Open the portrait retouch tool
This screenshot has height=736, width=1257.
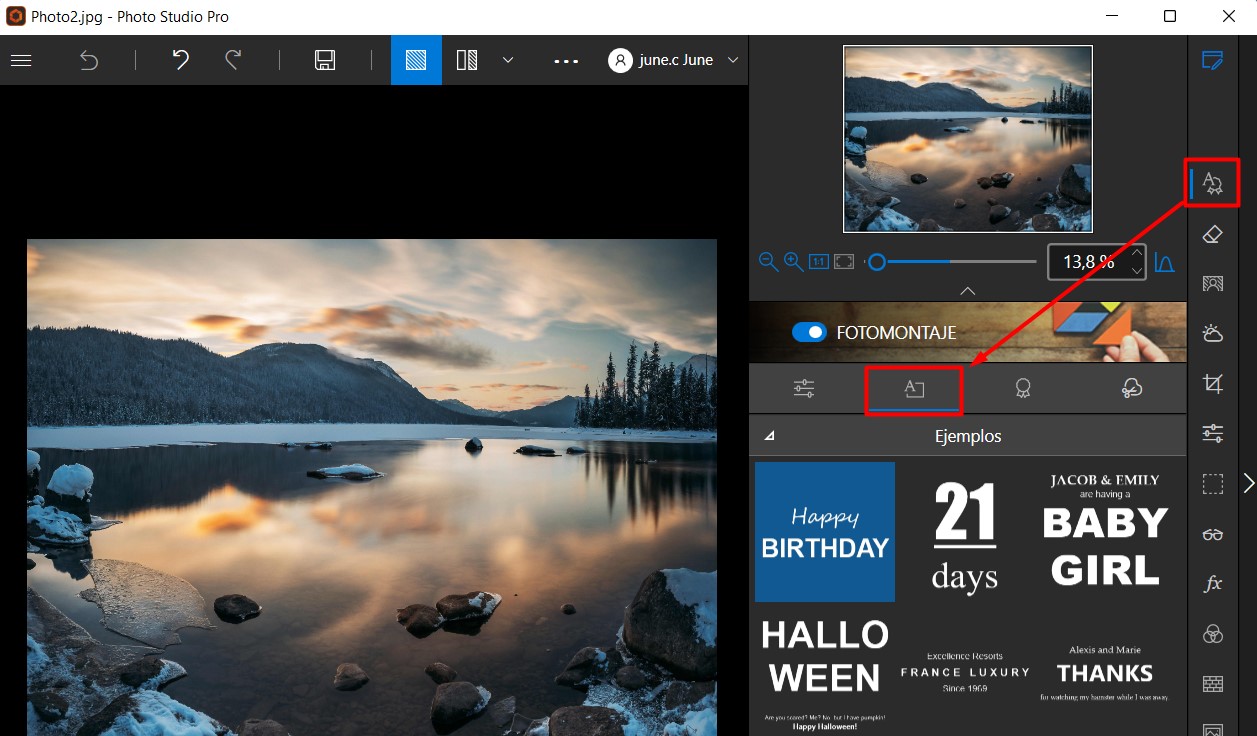tap(1212, 284)
